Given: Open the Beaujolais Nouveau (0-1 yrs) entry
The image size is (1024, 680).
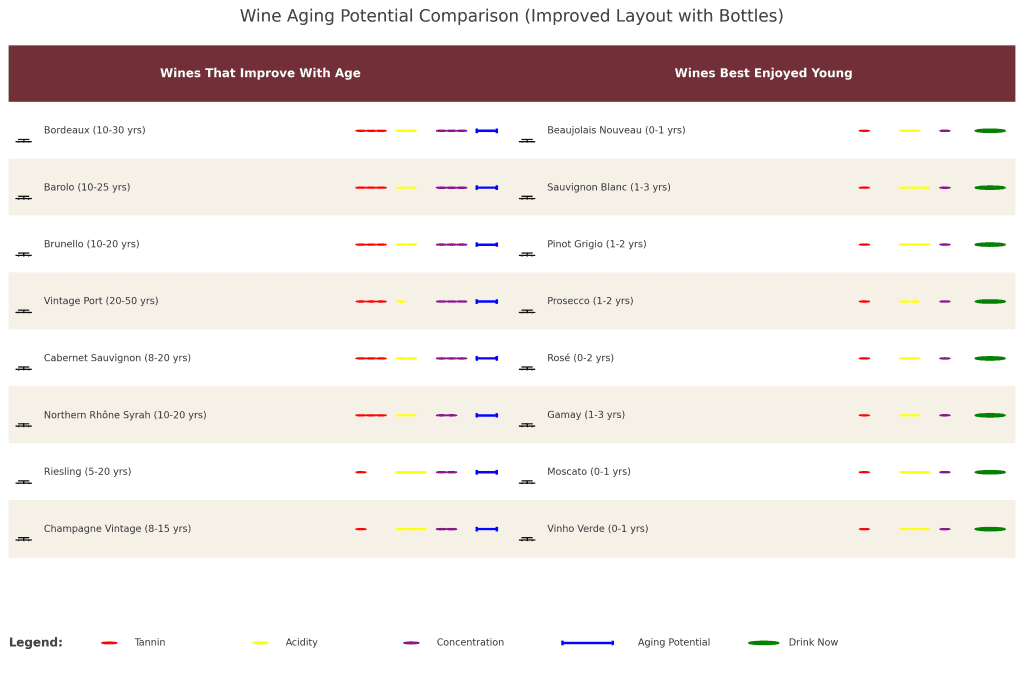Looking at the screenshot, I should point(616,131).
